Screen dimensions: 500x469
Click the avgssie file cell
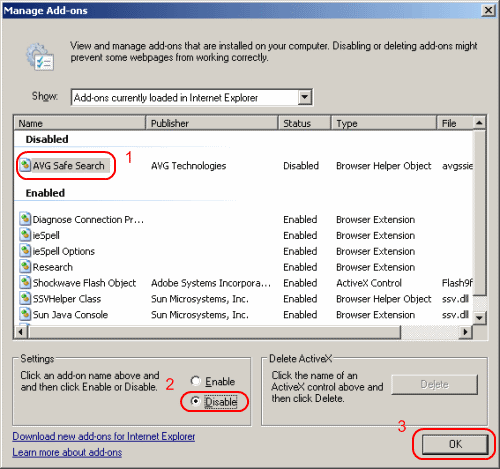click(x=457, y=166)
